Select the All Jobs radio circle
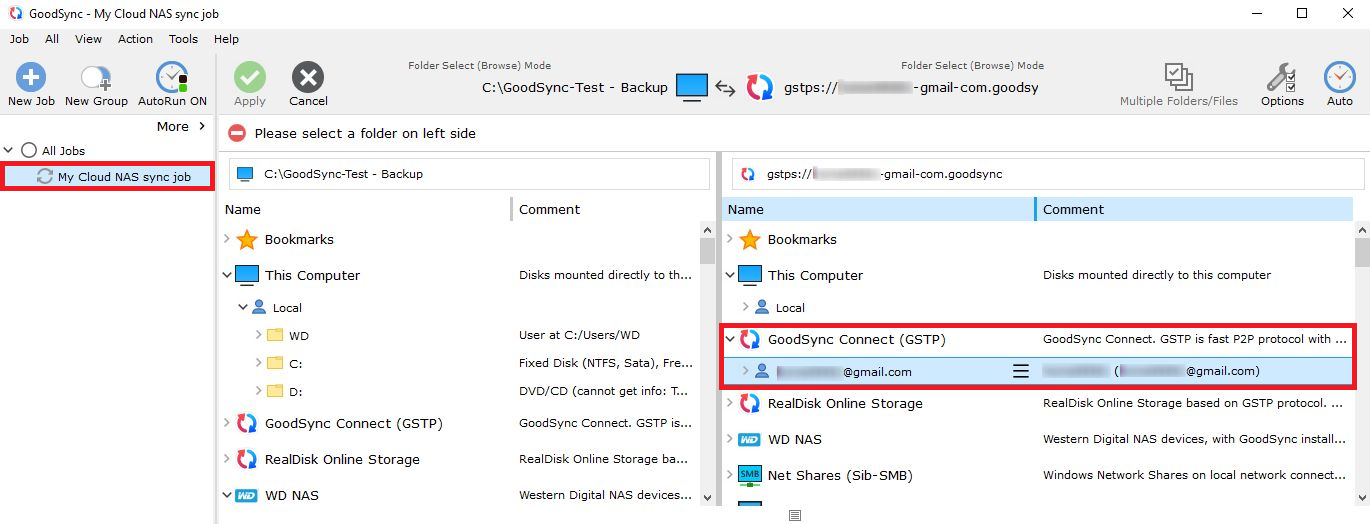 29,151
